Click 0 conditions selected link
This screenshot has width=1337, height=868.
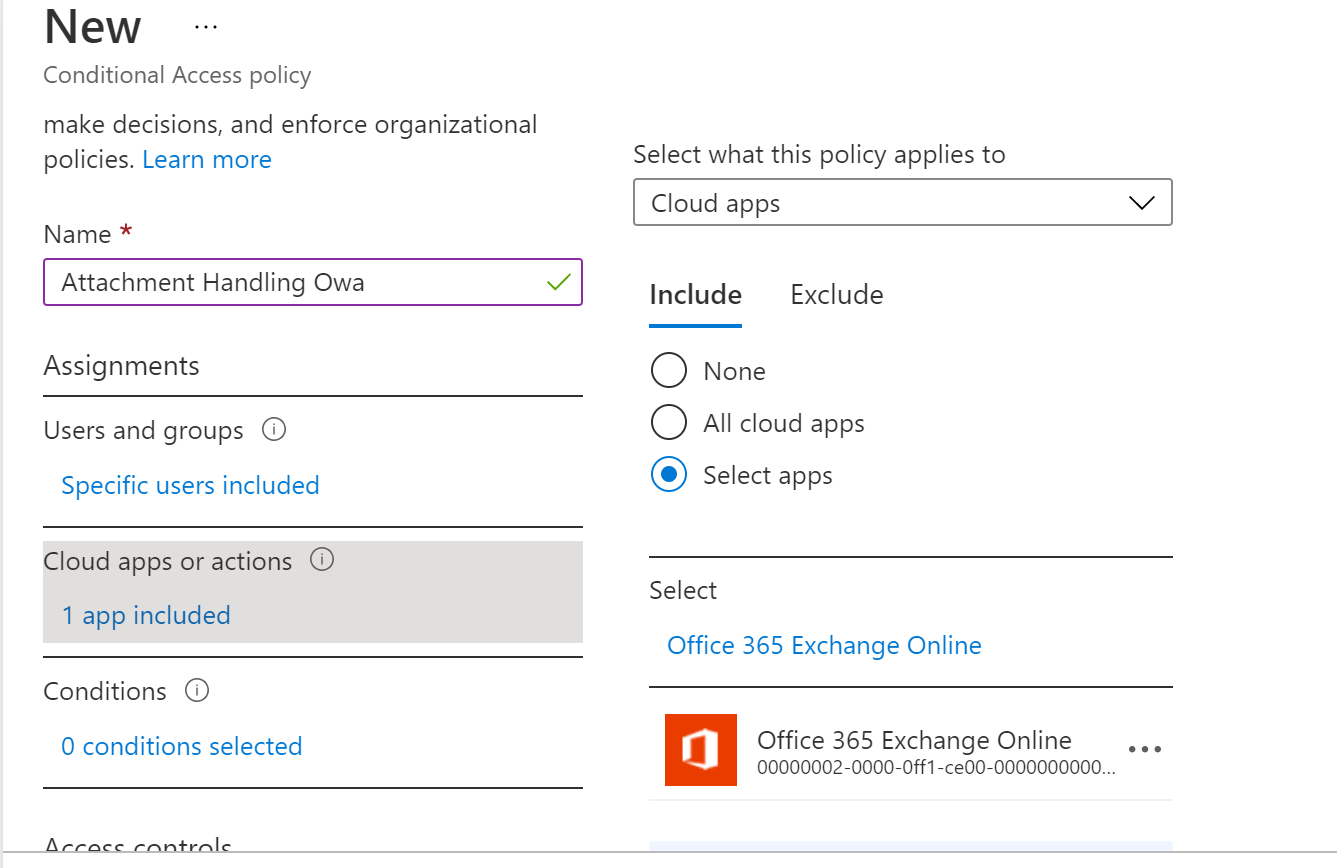click(x=182, y=747)
